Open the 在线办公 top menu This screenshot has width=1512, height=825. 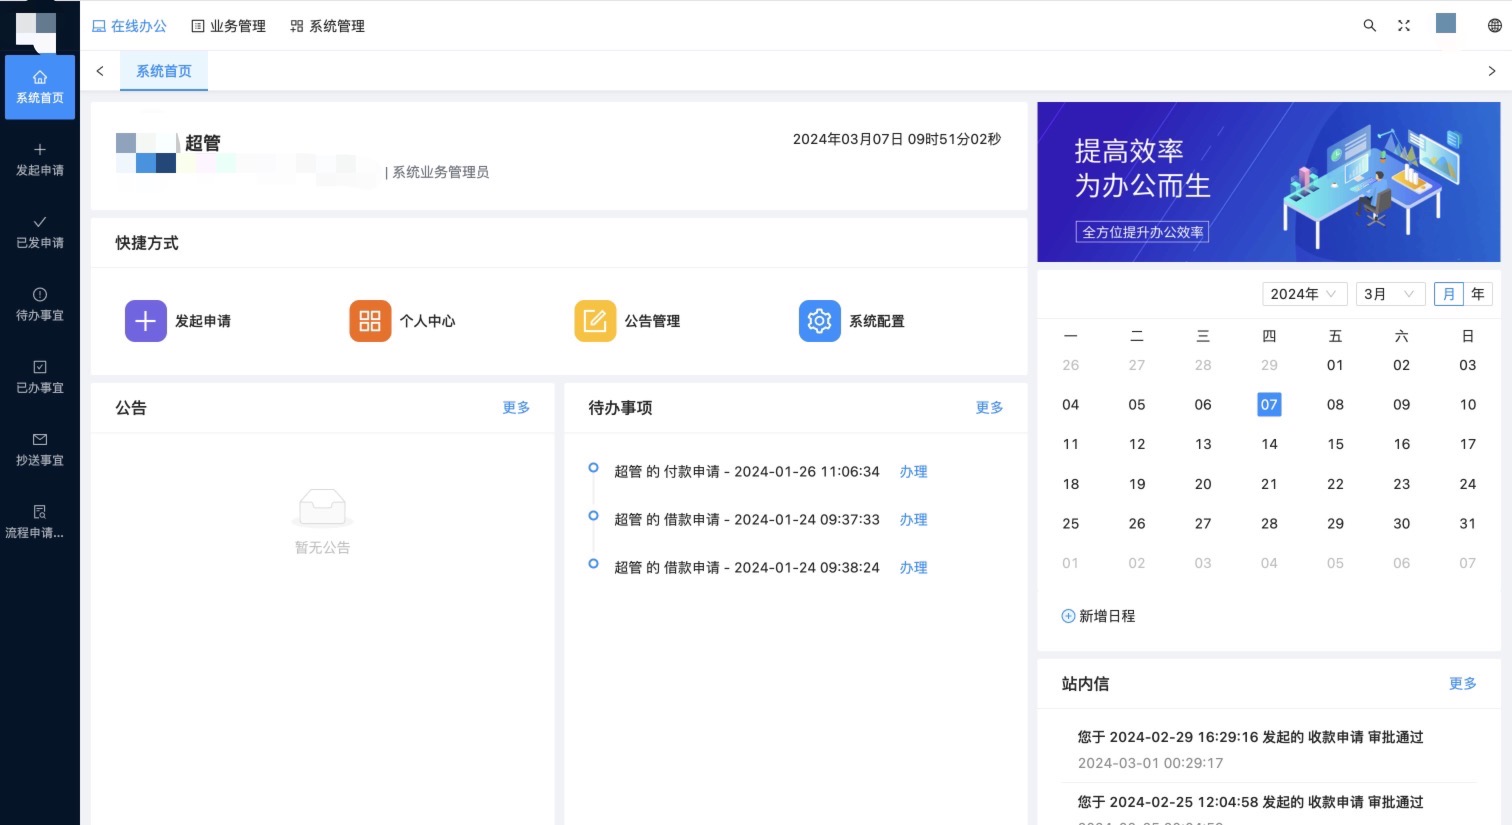click(x=129, y=26)
